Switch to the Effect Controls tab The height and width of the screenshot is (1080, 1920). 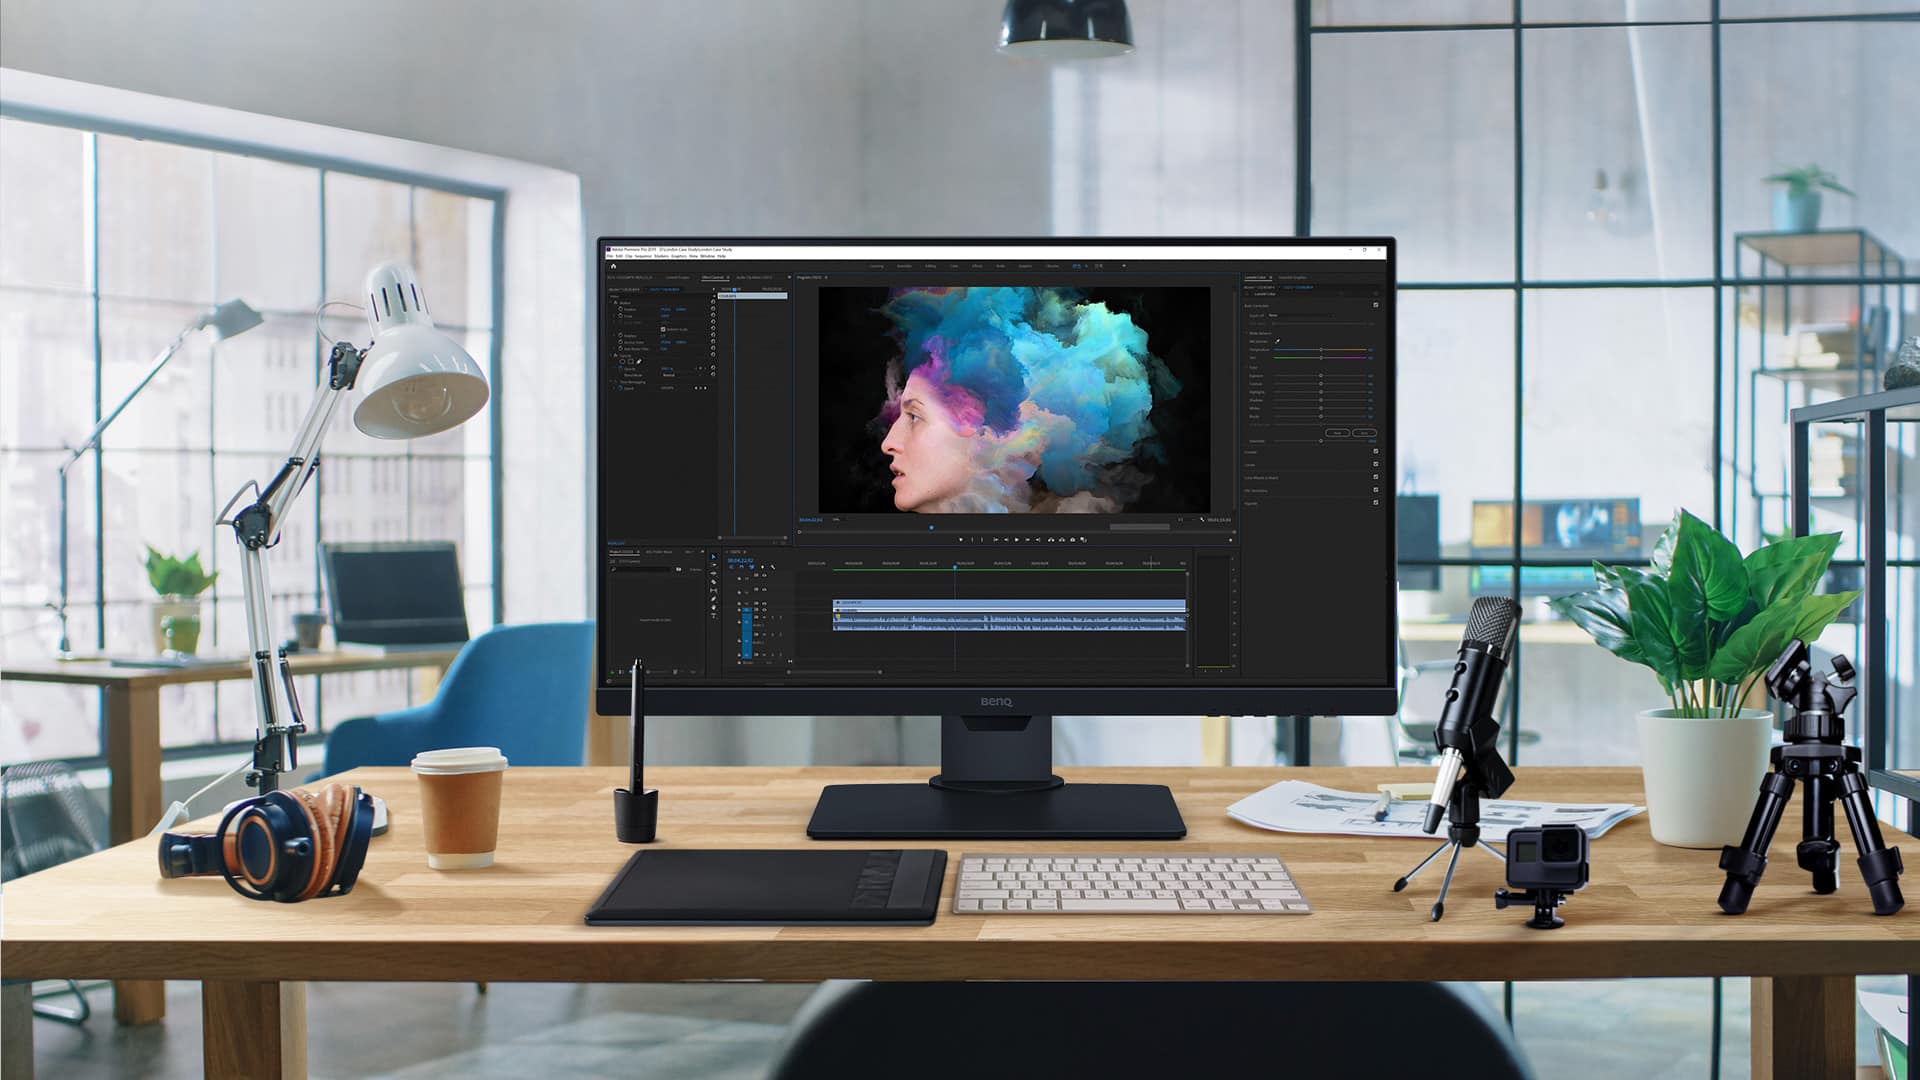(x=713, y=277)
